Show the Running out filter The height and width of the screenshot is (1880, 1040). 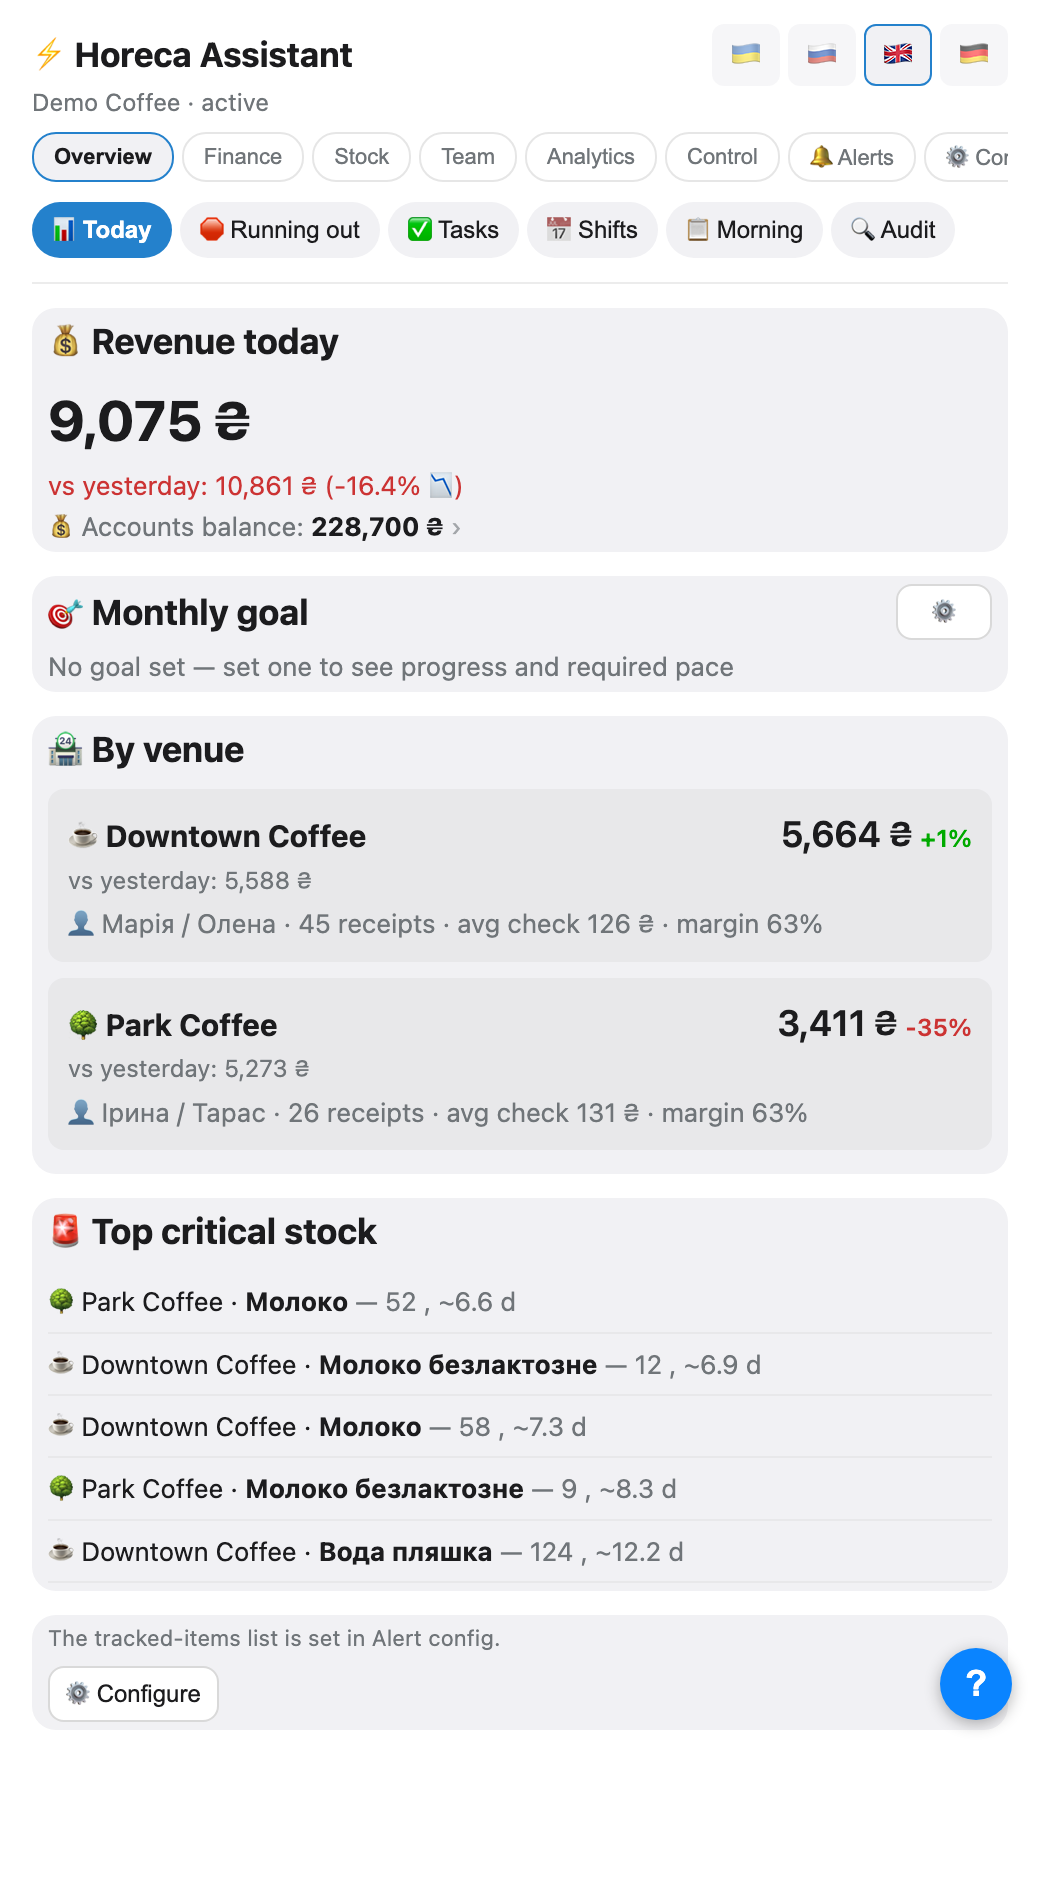pyautogui.click(x=280, y=230)
